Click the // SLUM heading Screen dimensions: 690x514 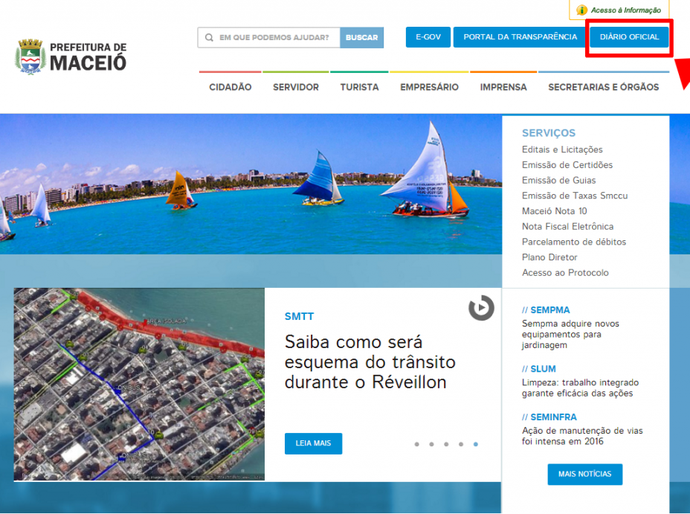pos(539,369)
